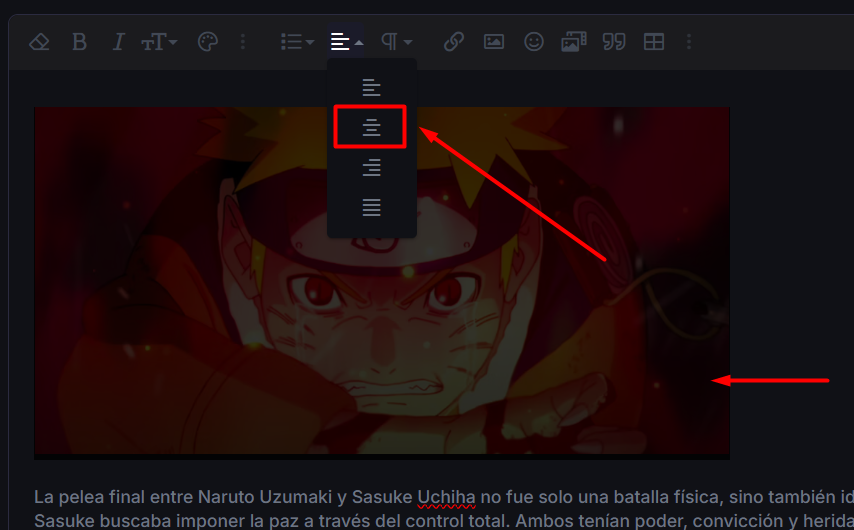This screenshot has height=530, width=854.
Task: Click the eraser remove formatting icon
Action: click(39, 42)
